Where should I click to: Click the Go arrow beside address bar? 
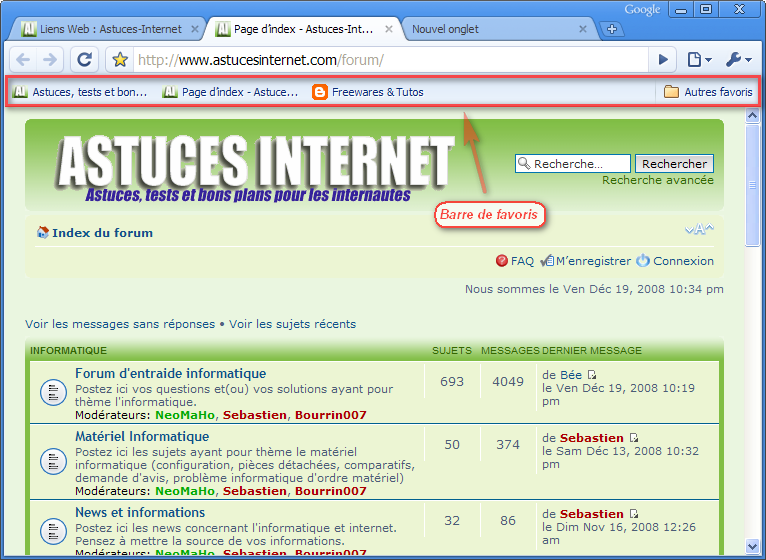[663, 60]
